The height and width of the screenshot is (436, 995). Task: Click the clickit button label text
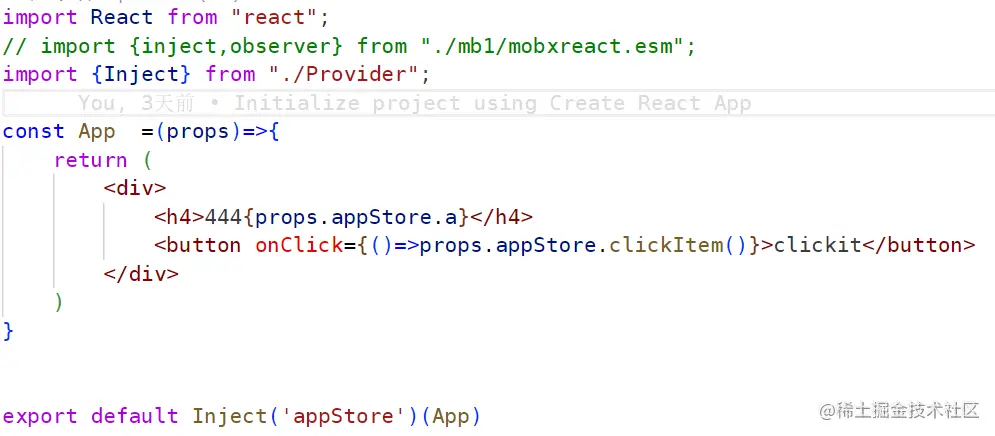pyautogui.click(x=817, y=246)
